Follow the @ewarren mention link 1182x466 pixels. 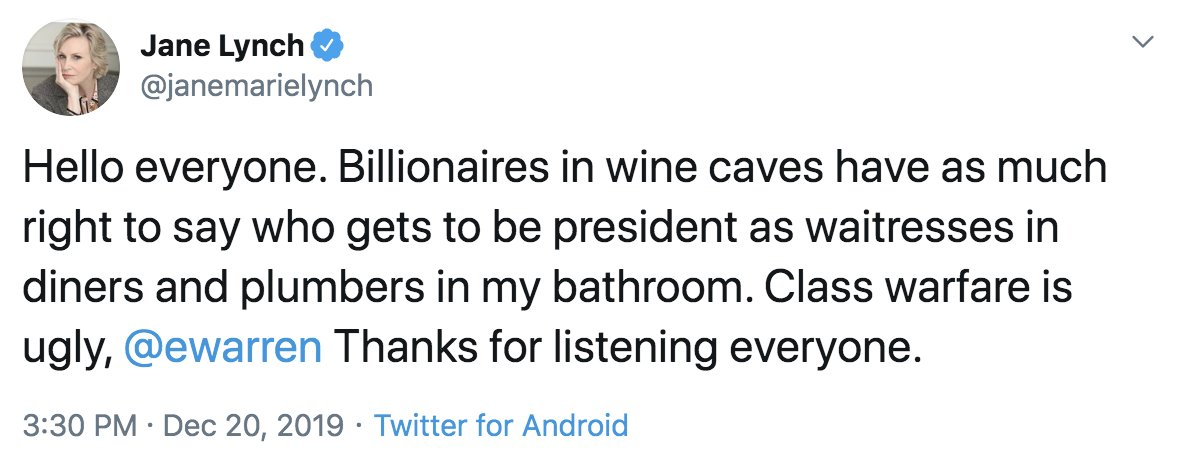pyautogui.click(x=224, y=349)
